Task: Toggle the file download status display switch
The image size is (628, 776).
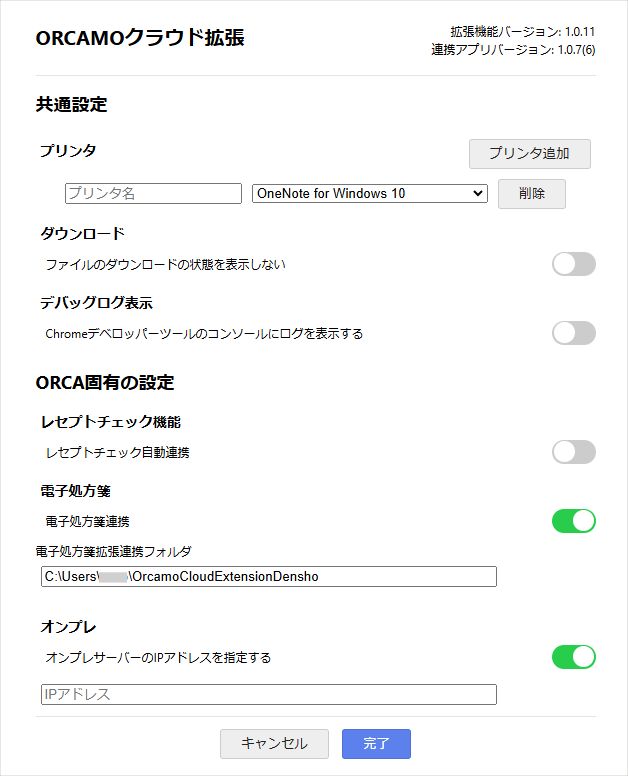Action: 574,264
